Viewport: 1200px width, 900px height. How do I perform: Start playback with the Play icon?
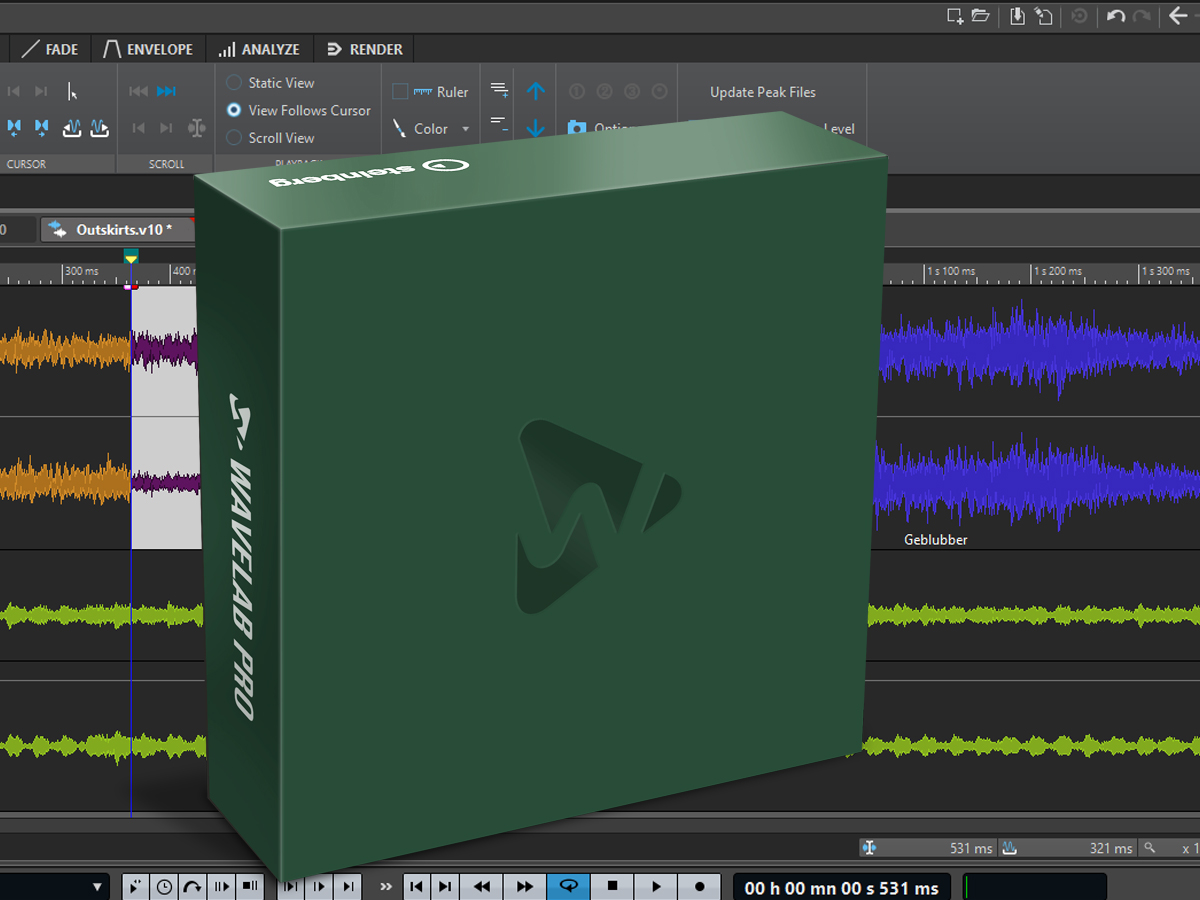[655, 886]
